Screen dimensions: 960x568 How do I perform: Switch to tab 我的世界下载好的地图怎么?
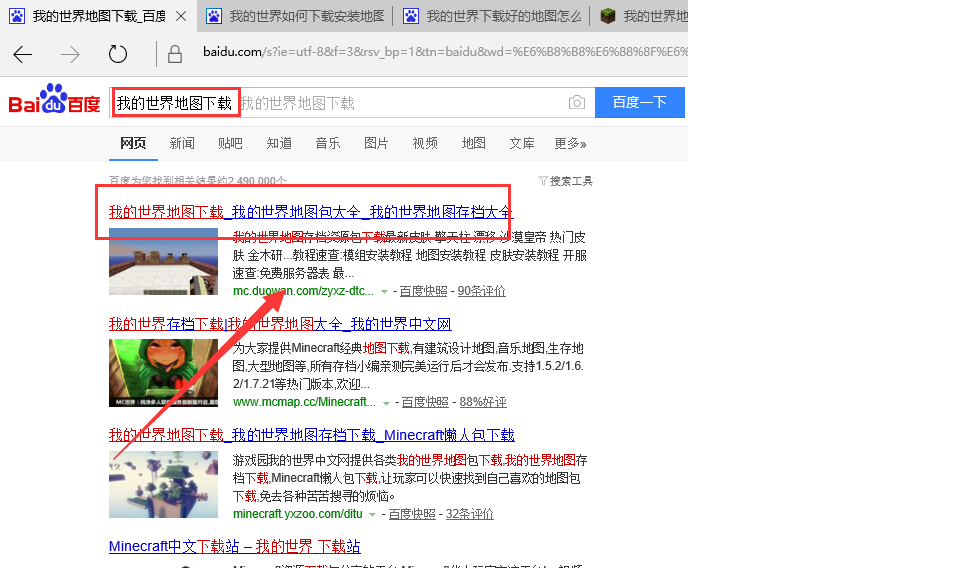492,16
